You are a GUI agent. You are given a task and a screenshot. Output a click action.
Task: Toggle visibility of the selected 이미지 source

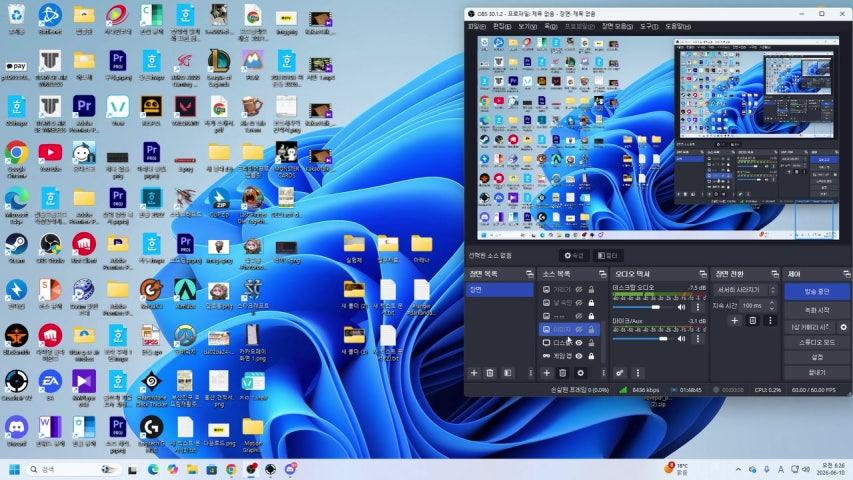pyautogui.click(x=579, y=329)
